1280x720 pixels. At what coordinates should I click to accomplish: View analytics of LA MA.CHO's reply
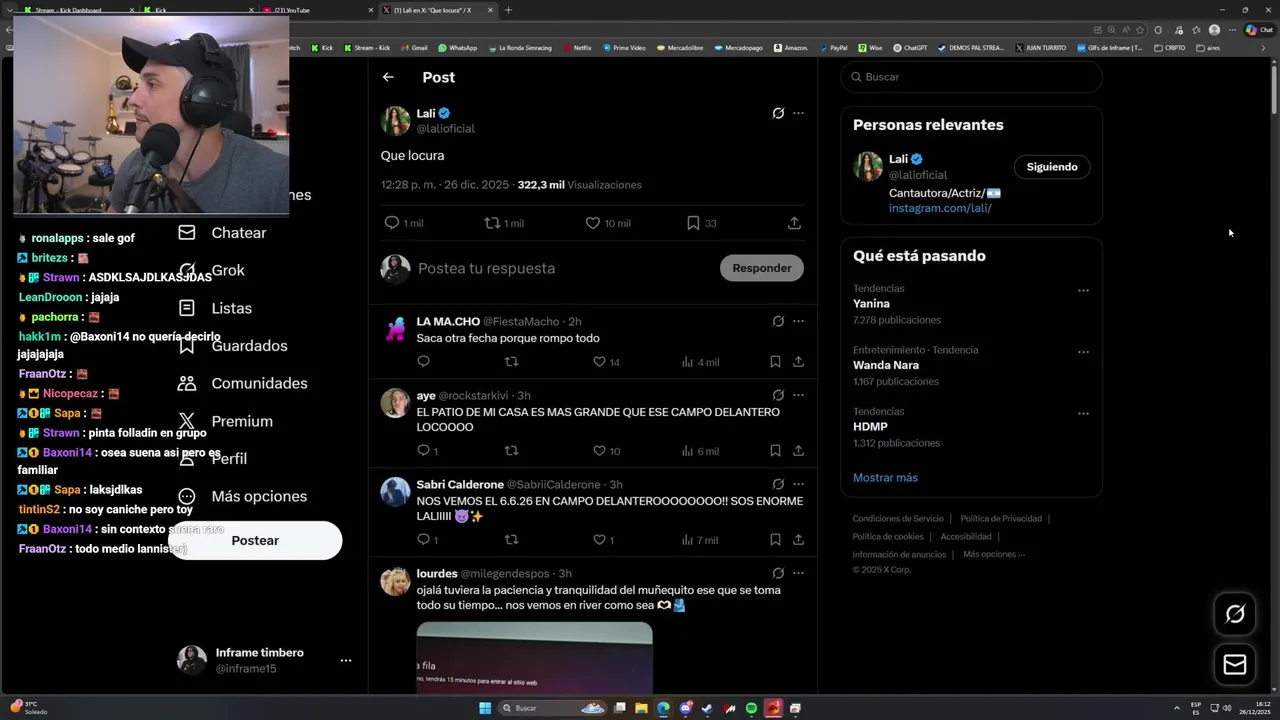(700, 362)
